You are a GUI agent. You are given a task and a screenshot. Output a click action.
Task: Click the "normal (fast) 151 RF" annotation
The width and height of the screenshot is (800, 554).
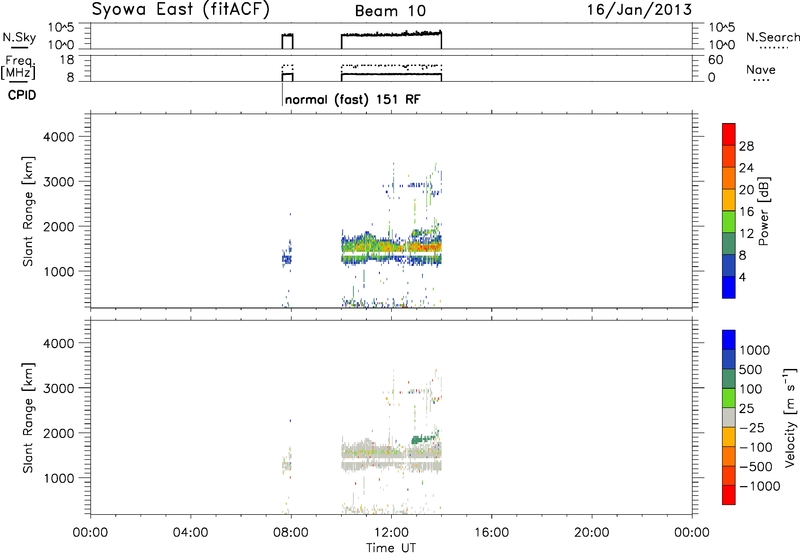point(353,99)
